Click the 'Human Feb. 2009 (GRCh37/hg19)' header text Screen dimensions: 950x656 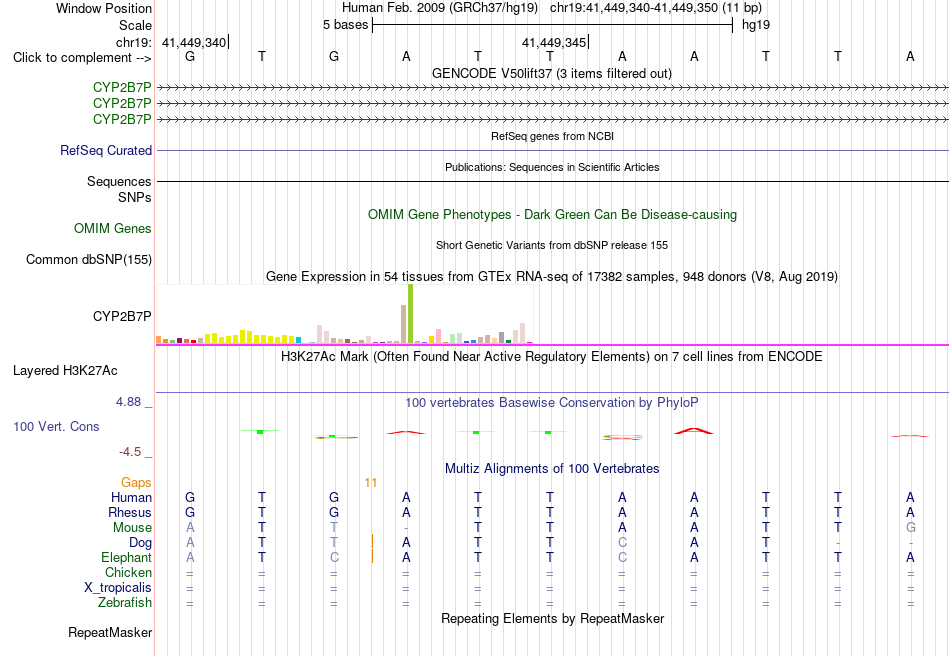coord(440,8)
